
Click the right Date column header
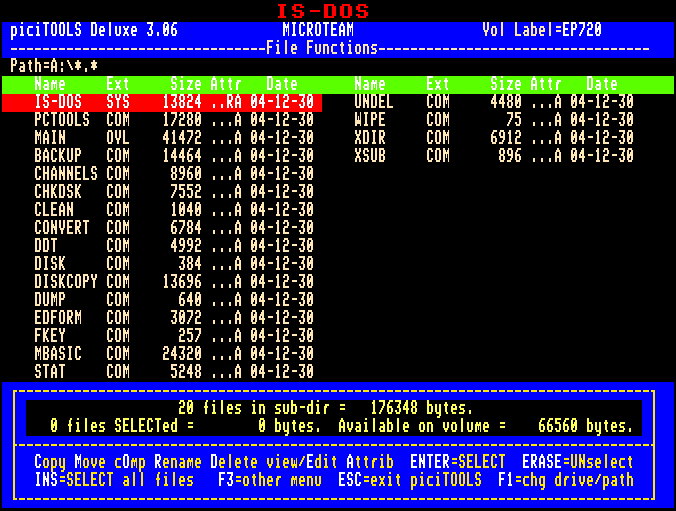pyautogui.click(x=602, y=84)
